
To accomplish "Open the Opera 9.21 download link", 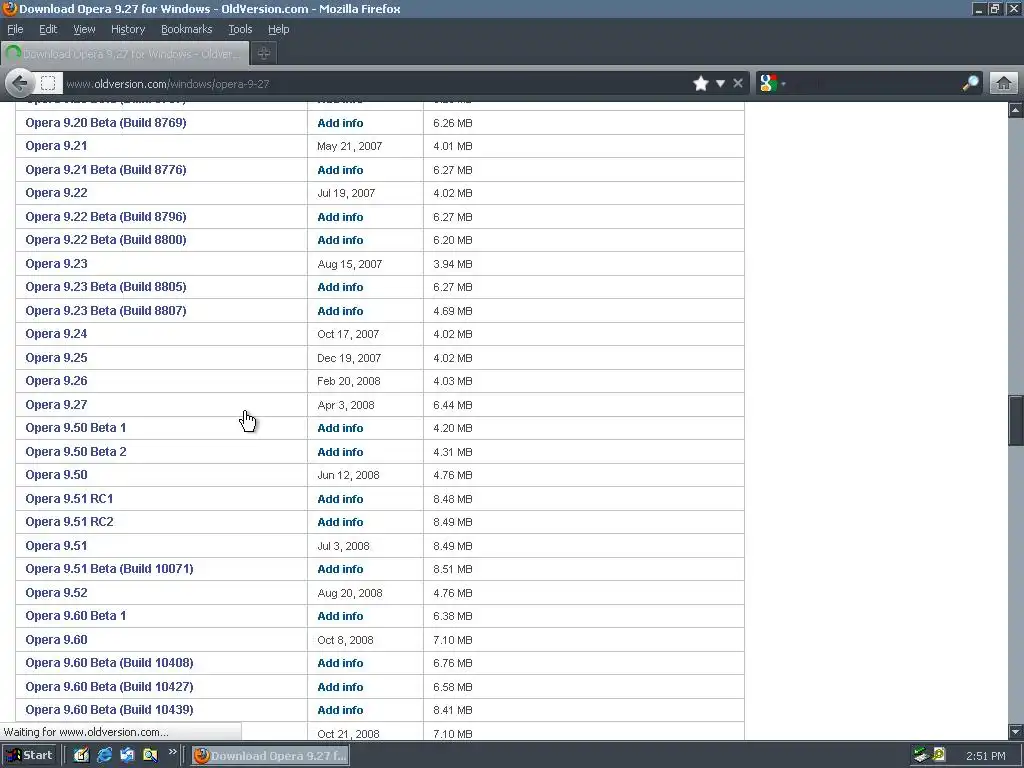I will (x=56, y=146).
